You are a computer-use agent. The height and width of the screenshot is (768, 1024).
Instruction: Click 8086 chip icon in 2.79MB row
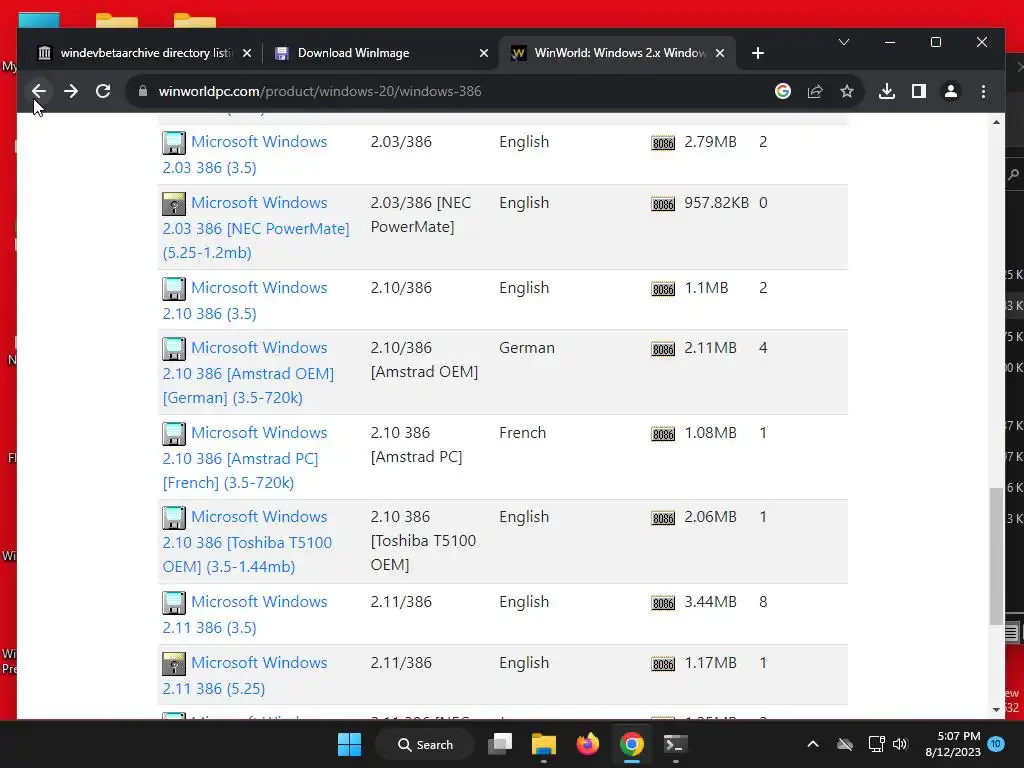coord(663,143)
